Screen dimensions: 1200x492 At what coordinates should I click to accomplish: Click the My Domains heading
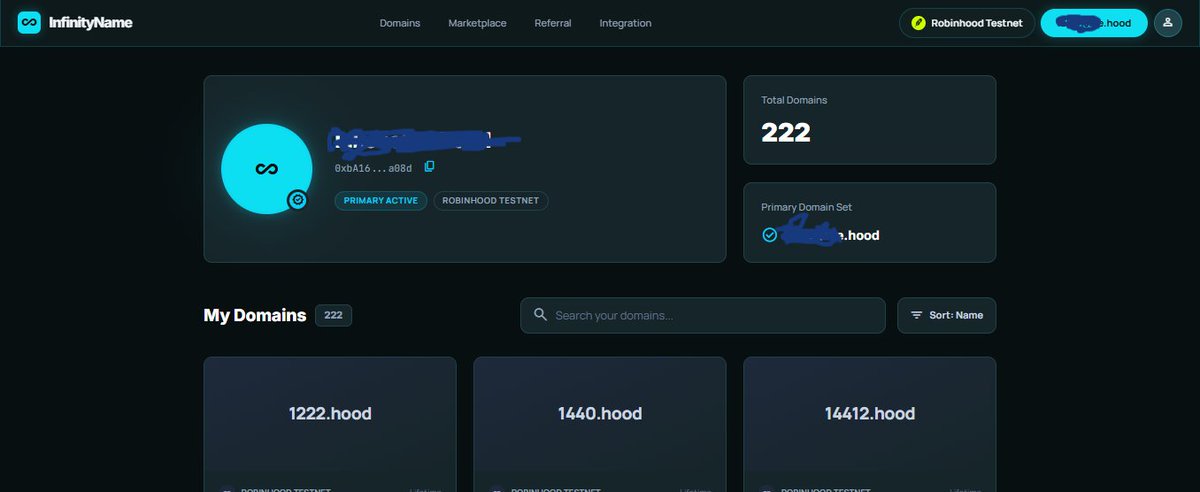255,315
